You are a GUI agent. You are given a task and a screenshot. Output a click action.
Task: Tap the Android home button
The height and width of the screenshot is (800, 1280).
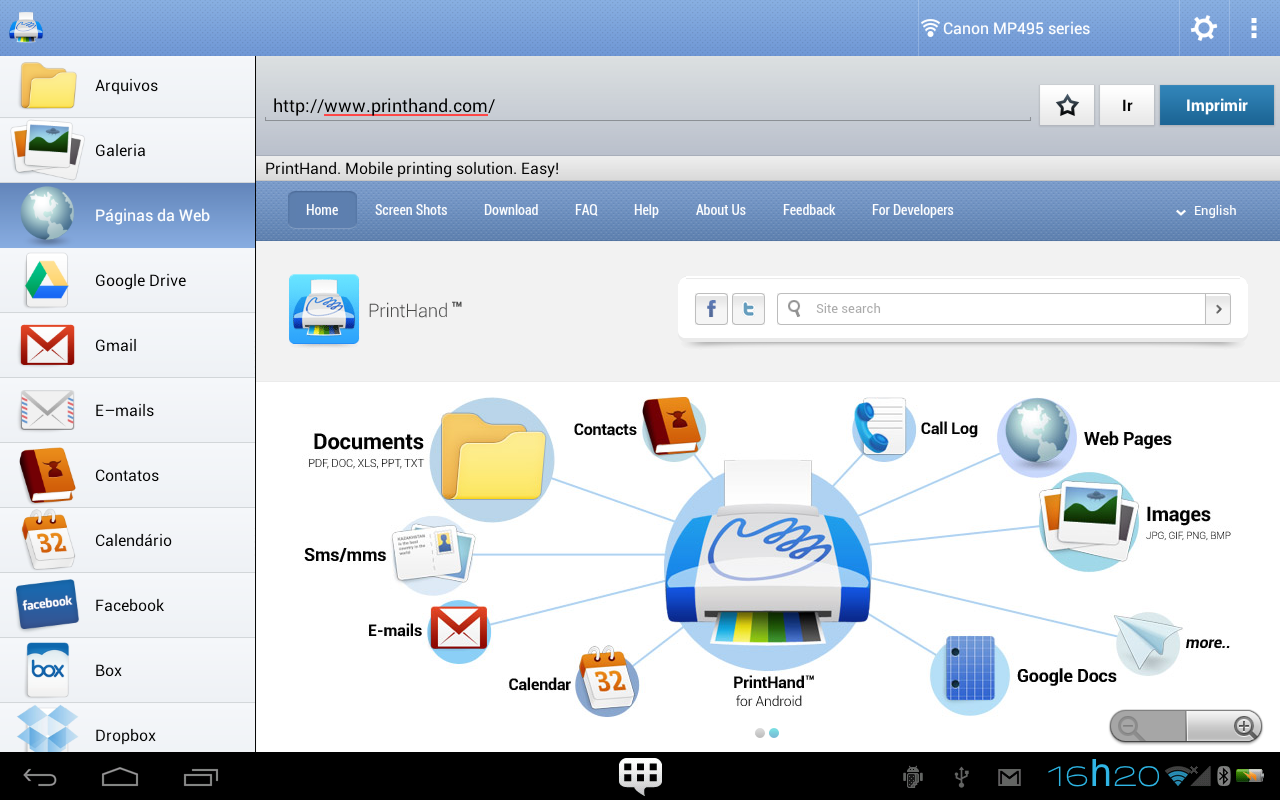[x=120, y=777]
